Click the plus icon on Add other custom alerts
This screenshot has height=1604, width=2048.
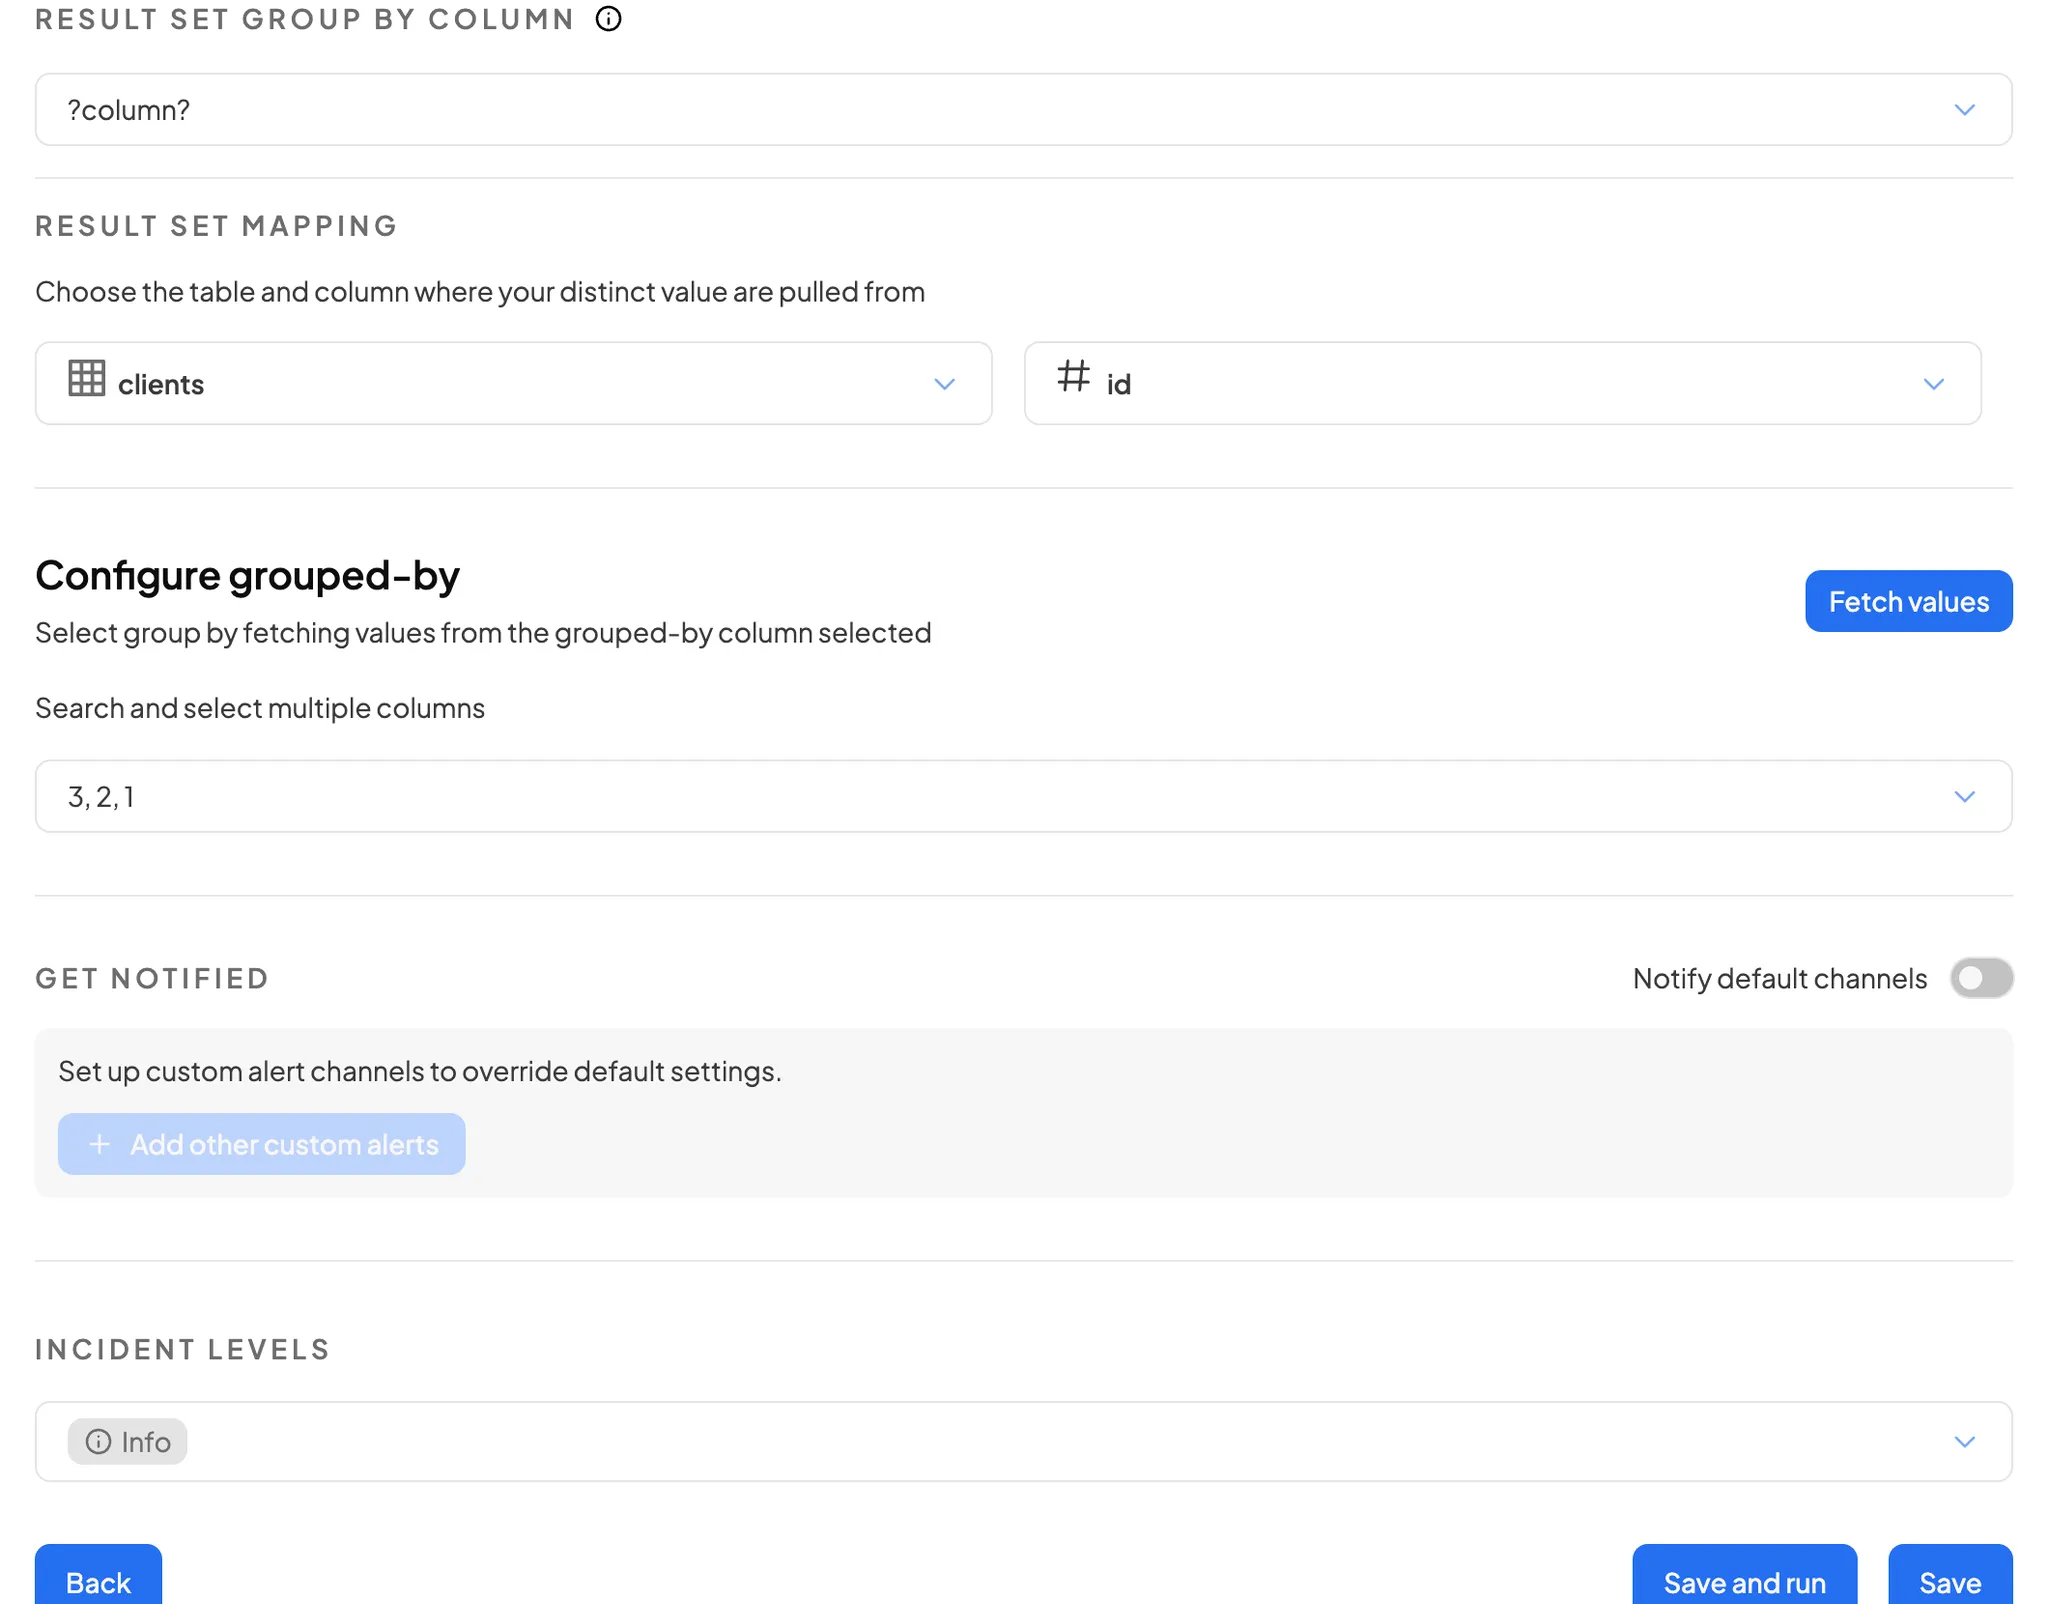point(99,1144)
